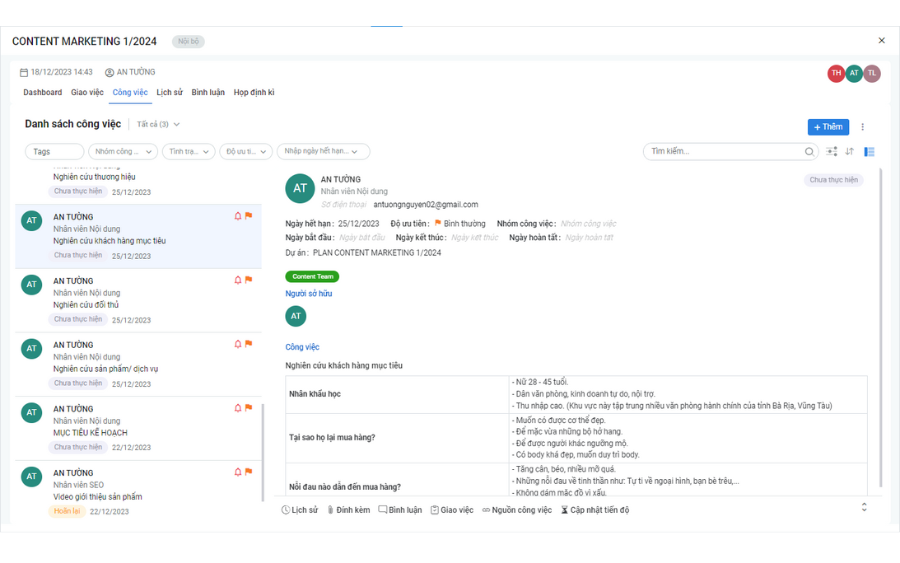Open the three-dot more options menu
The image size is (900, 563).
(862, 127)
